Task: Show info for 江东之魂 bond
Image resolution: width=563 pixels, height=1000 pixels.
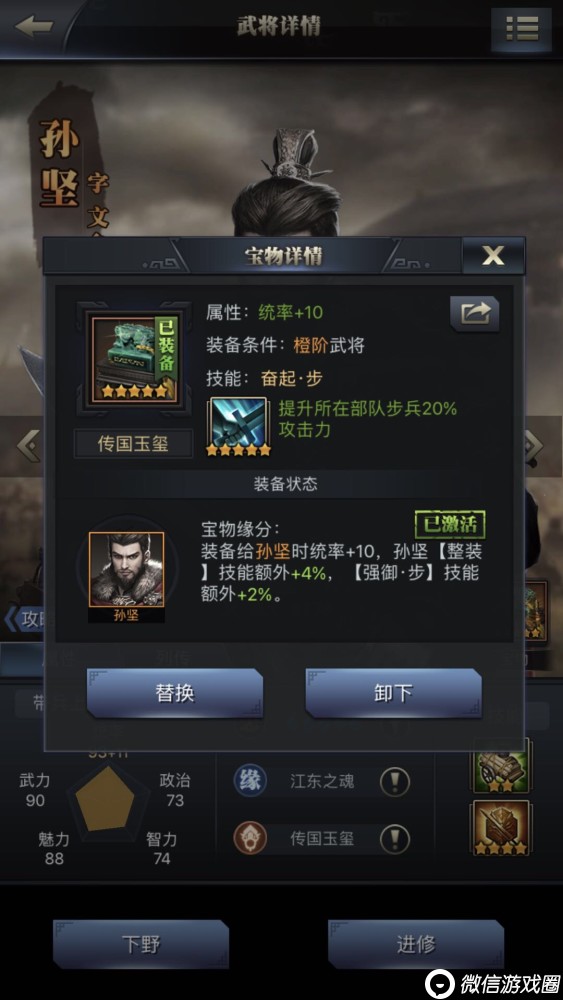Action: click(395, 781)
